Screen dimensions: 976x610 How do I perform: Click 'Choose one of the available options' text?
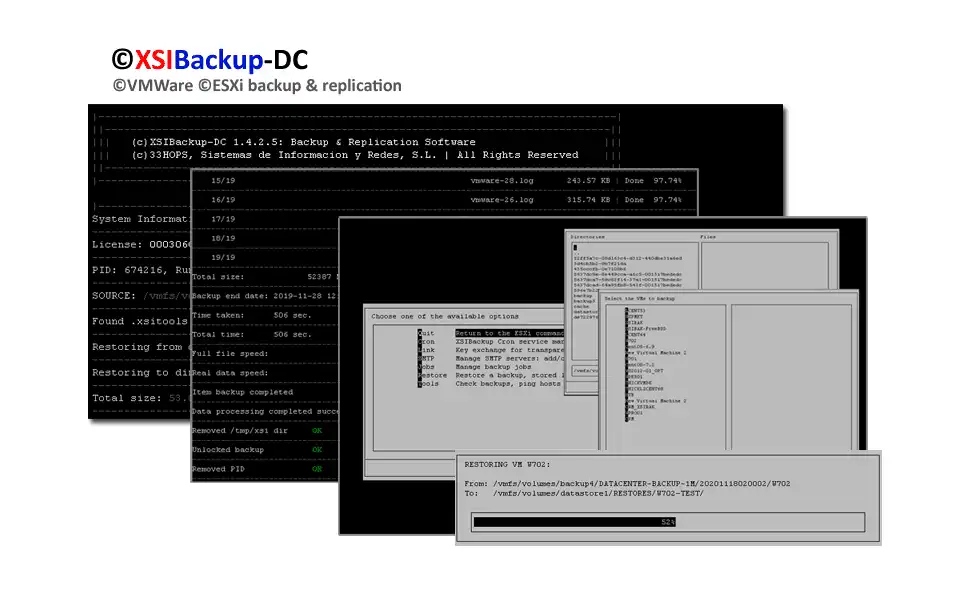445,316
